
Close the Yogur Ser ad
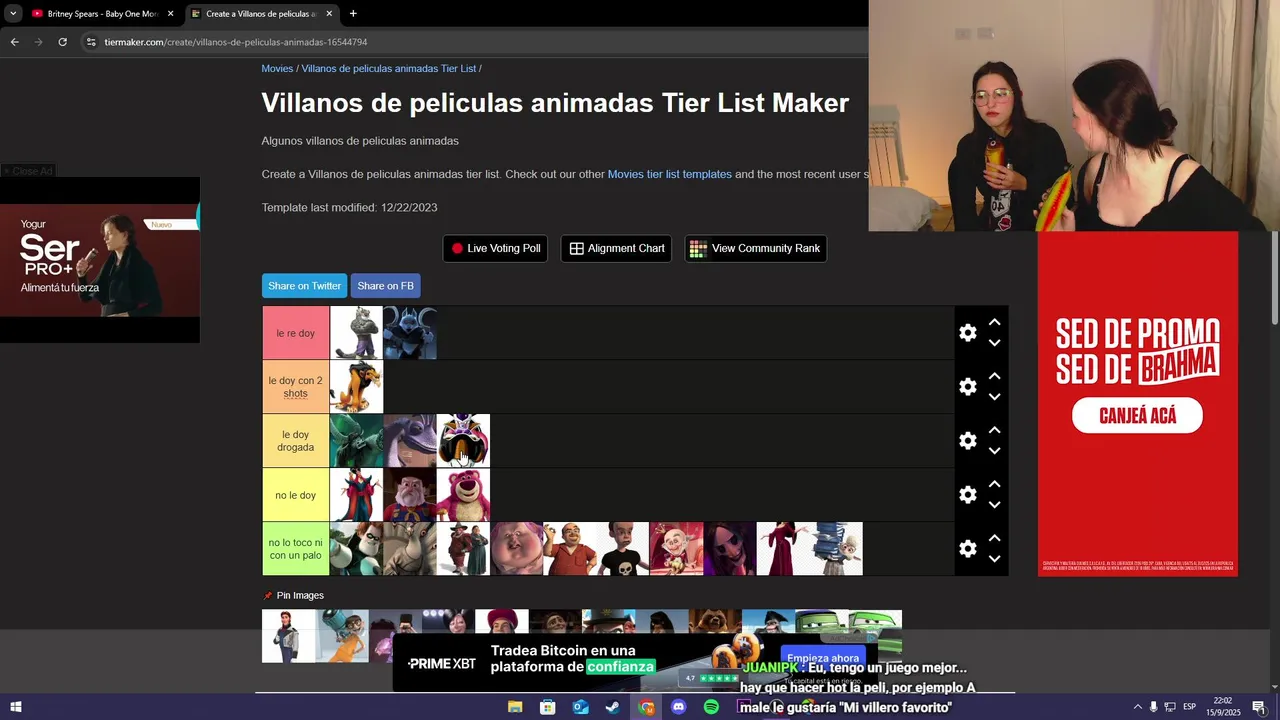tap(28, 170)
